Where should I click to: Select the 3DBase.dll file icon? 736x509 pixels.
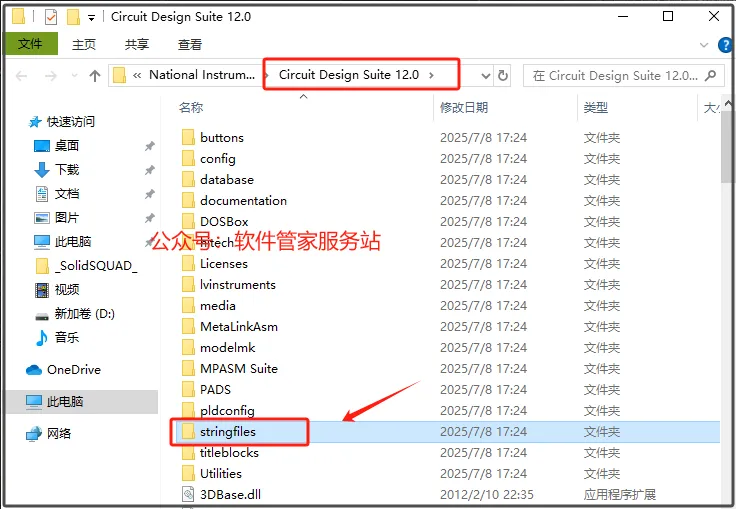(188, 494)
